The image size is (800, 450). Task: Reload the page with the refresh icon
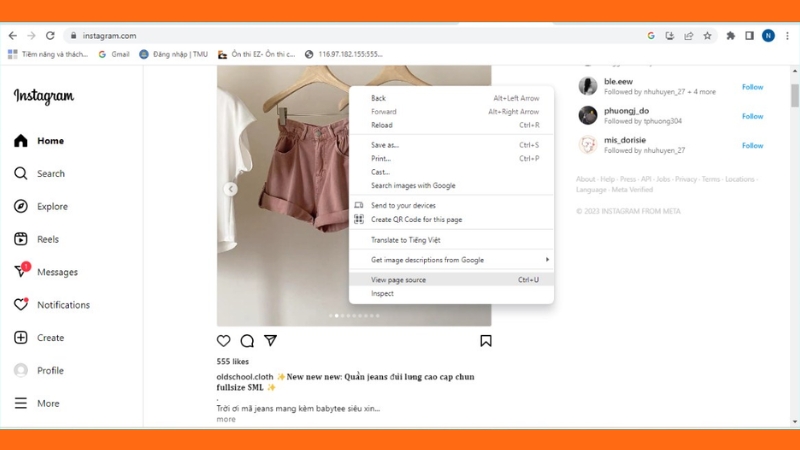50,36
